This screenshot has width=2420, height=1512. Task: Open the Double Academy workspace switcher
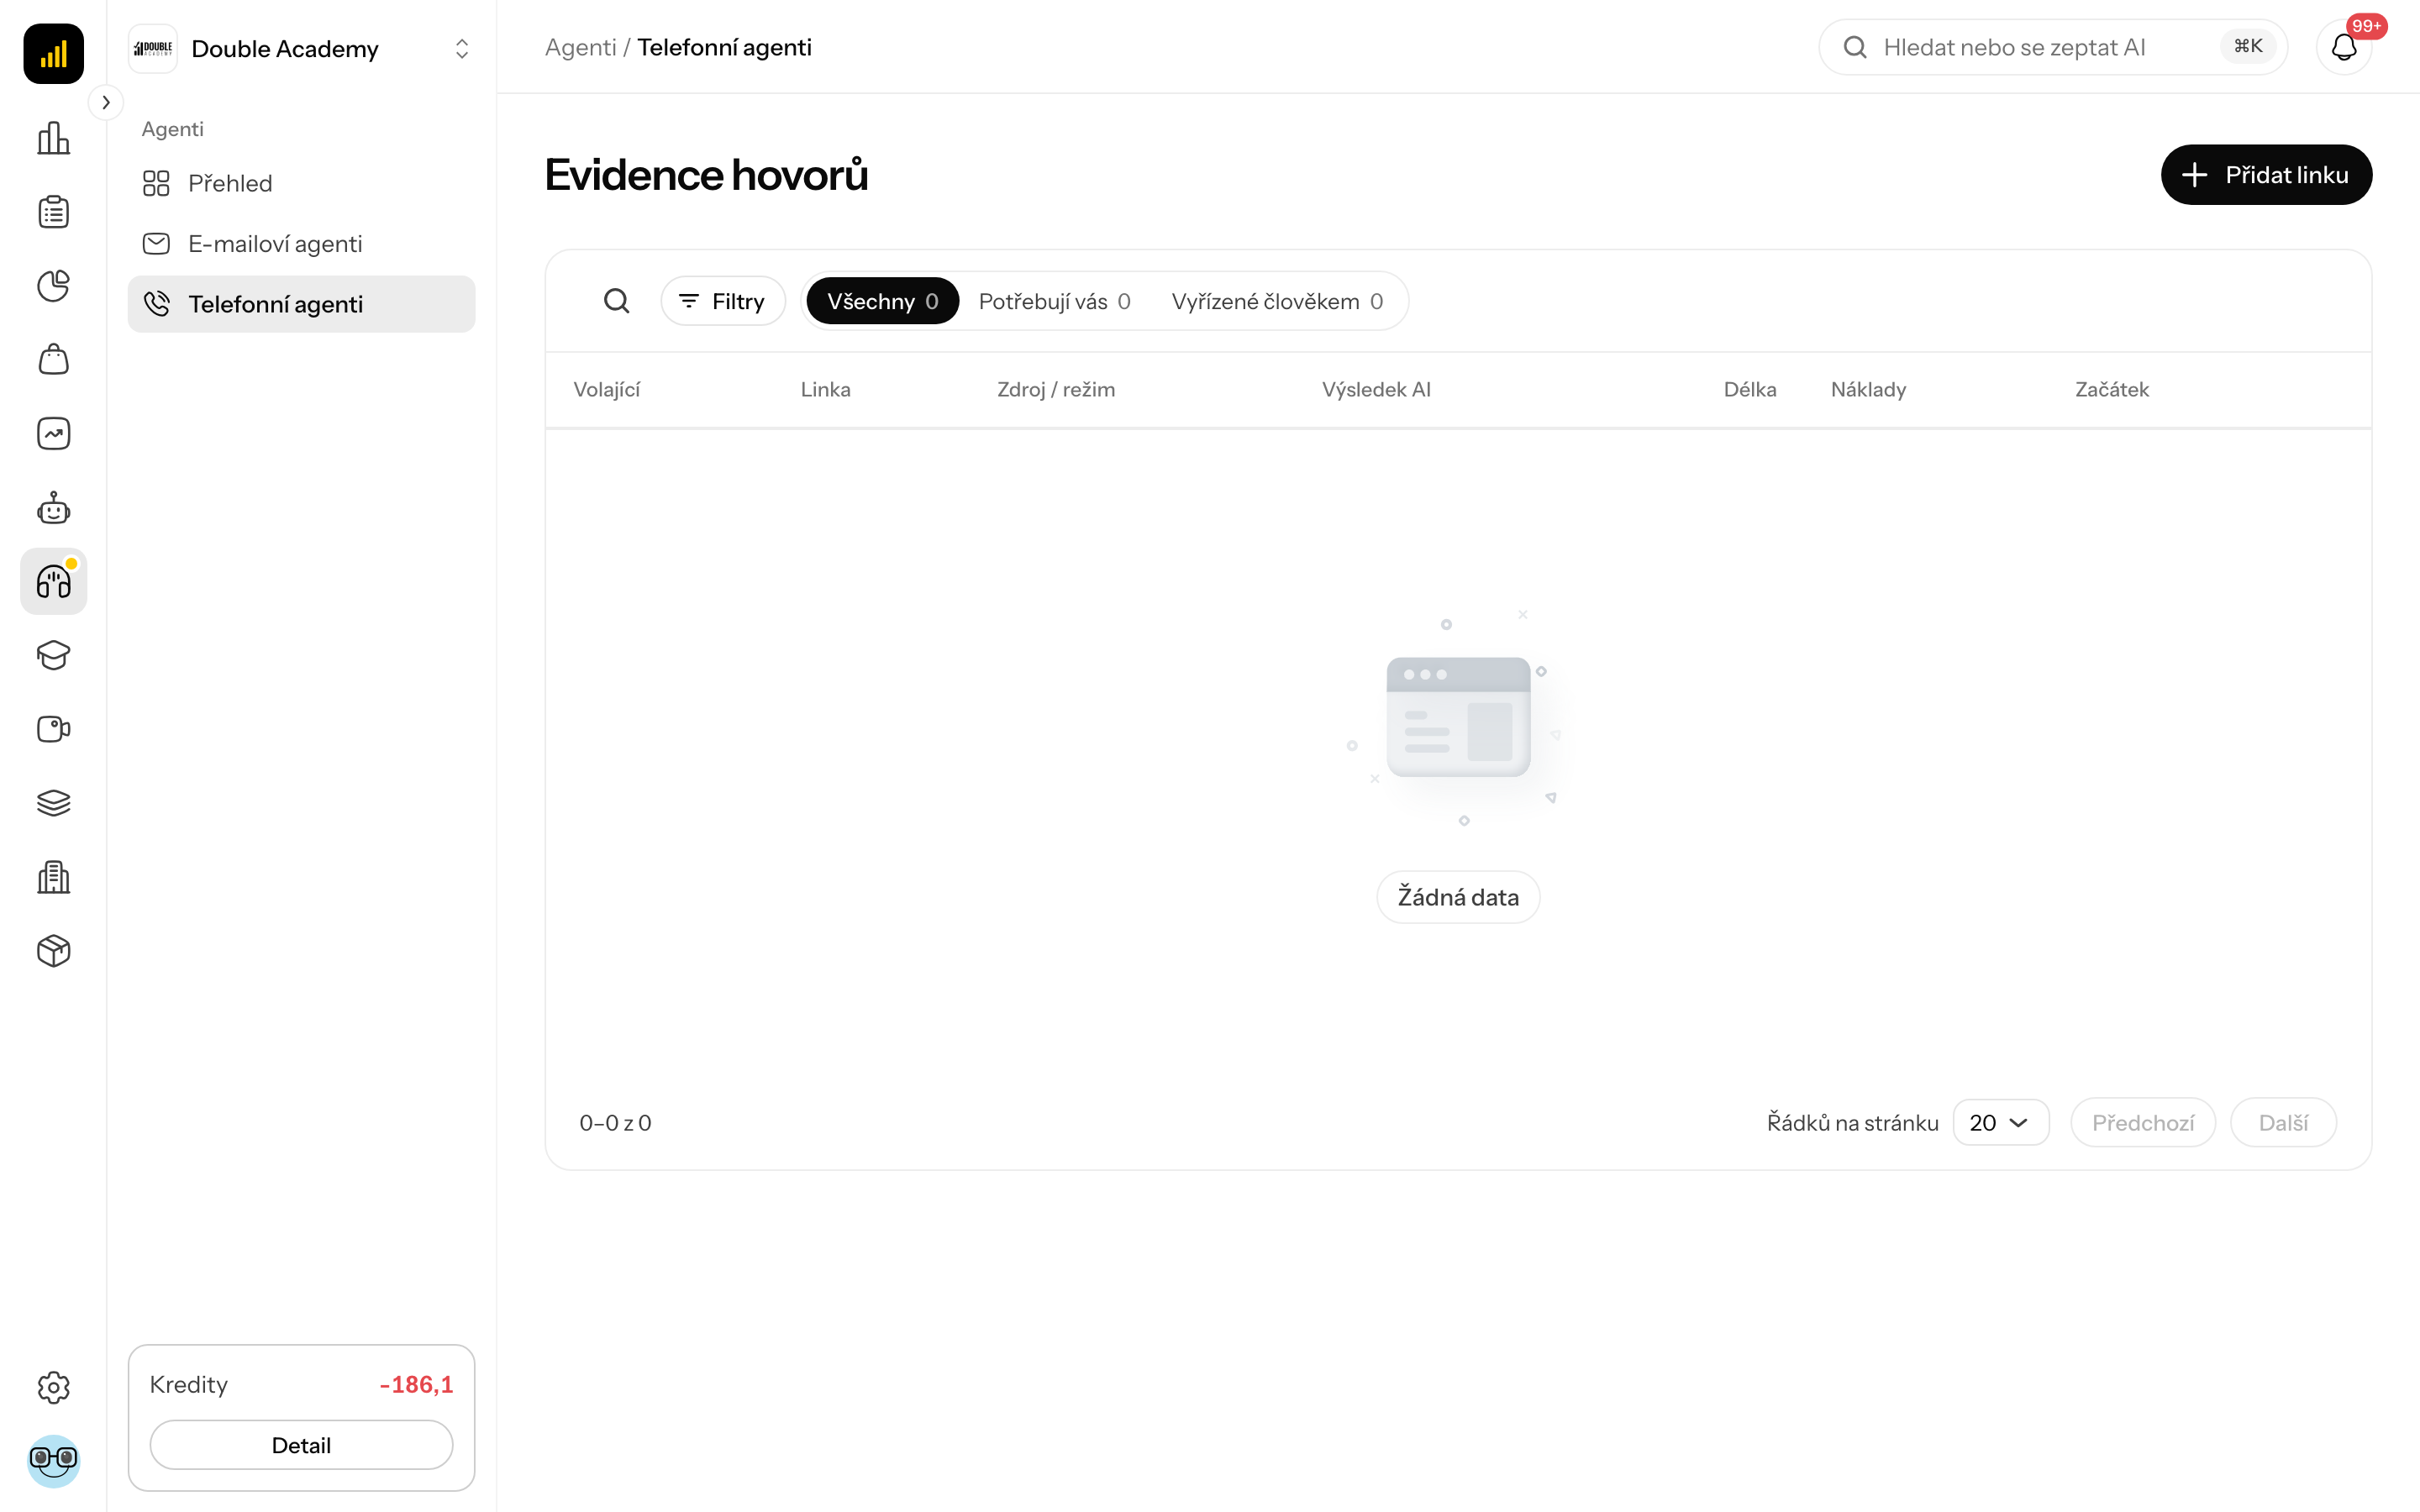(x=301, y=48)
